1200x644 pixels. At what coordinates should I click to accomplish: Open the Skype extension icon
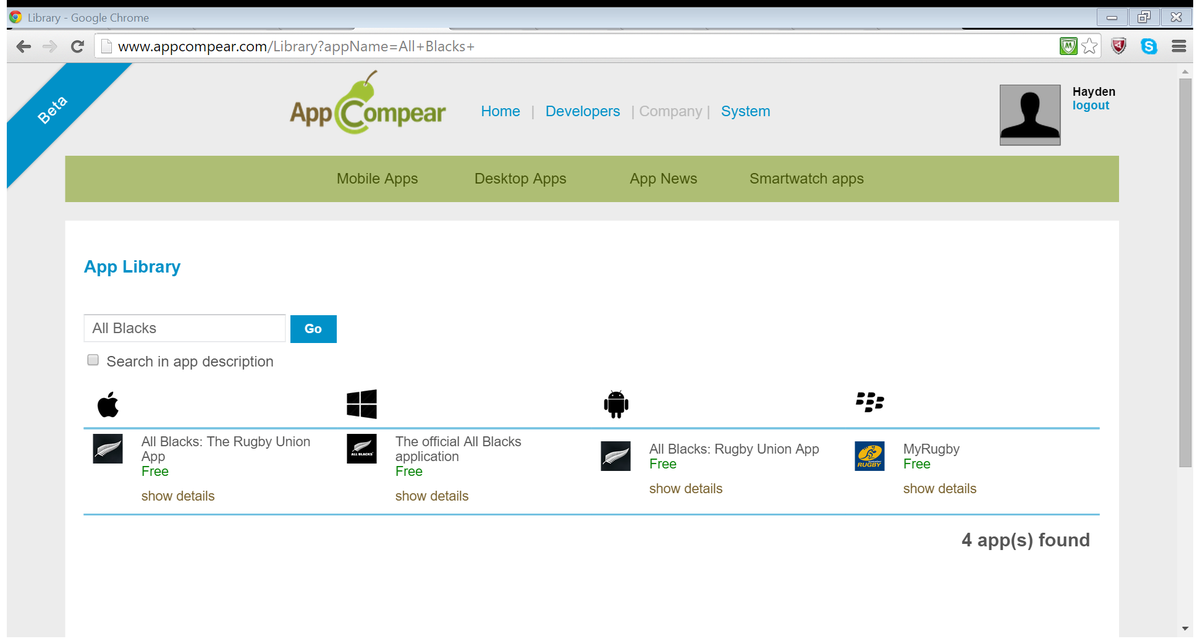coord(1149,46)
